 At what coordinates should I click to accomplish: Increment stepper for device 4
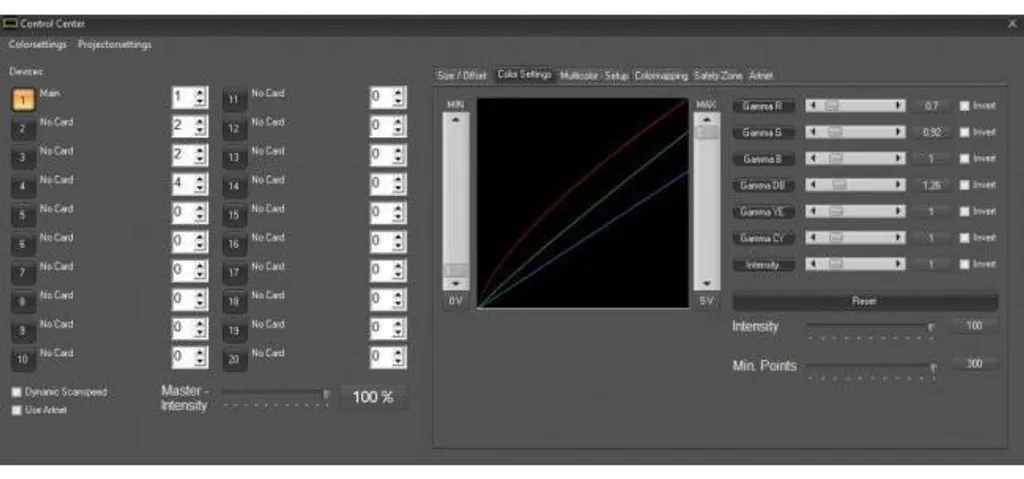tap(200, 180)
